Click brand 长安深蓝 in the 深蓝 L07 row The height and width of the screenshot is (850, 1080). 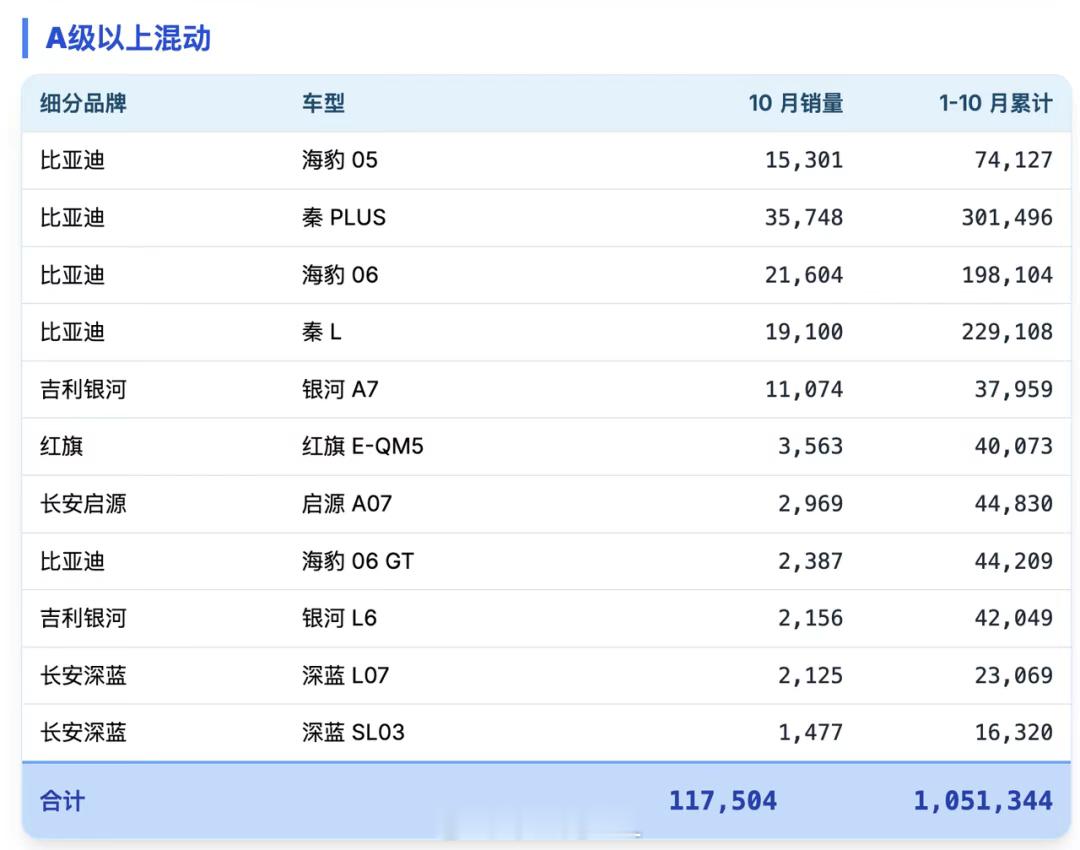pos(83,675)
